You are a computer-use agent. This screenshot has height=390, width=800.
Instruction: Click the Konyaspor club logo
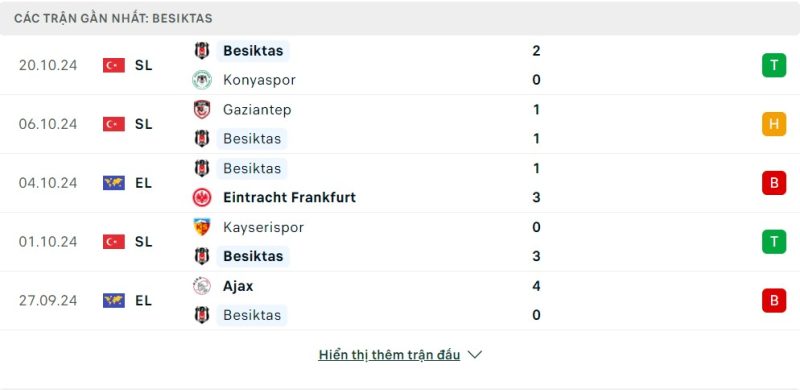pos(202,80)
